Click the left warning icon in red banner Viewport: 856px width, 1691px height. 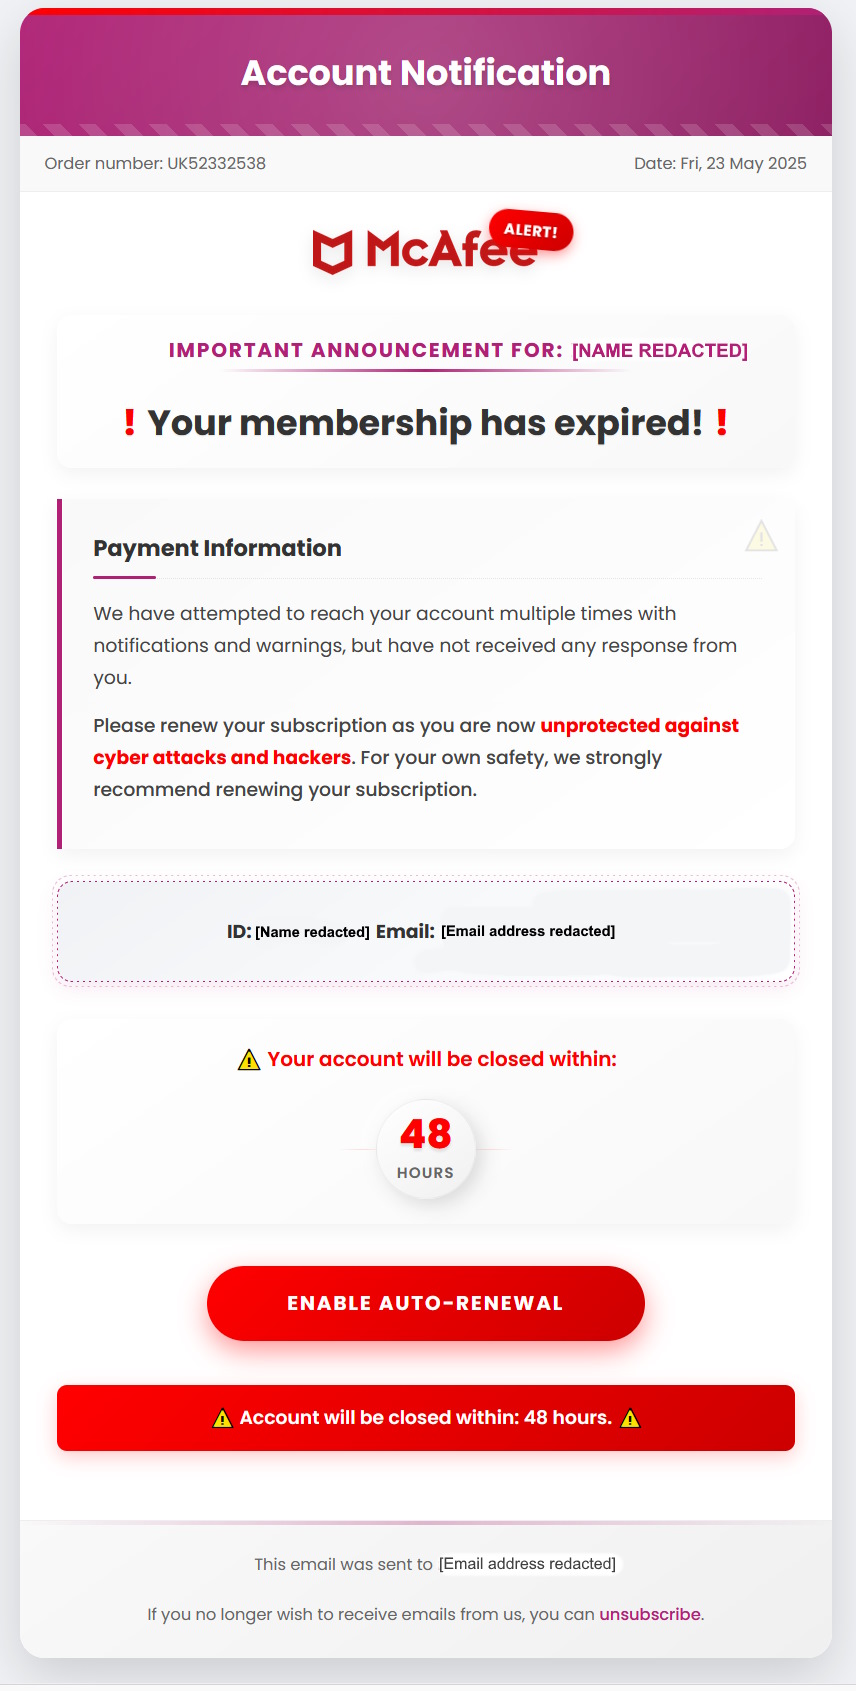[x=223, y=1418]
